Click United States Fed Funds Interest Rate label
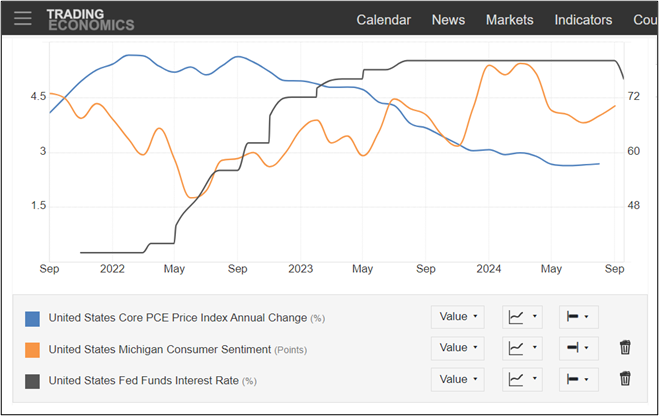Viewport: 659px width, 416px height. (153, 381)
